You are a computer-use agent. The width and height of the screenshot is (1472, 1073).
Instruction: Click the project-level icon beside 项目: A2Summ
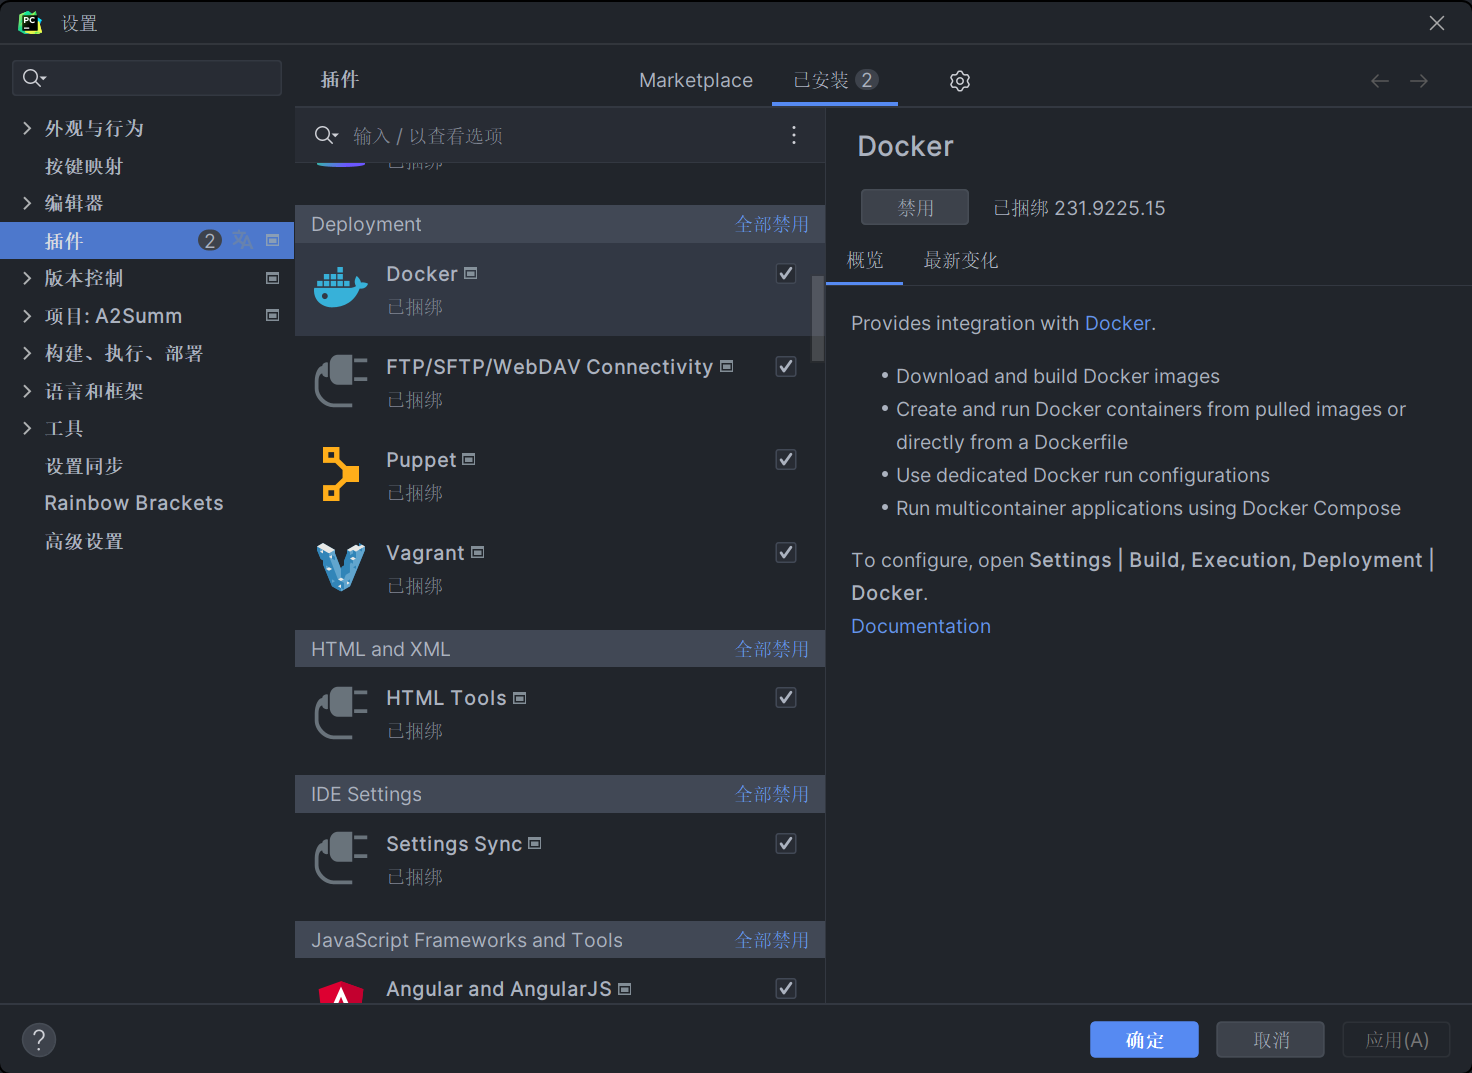[272, 315]
